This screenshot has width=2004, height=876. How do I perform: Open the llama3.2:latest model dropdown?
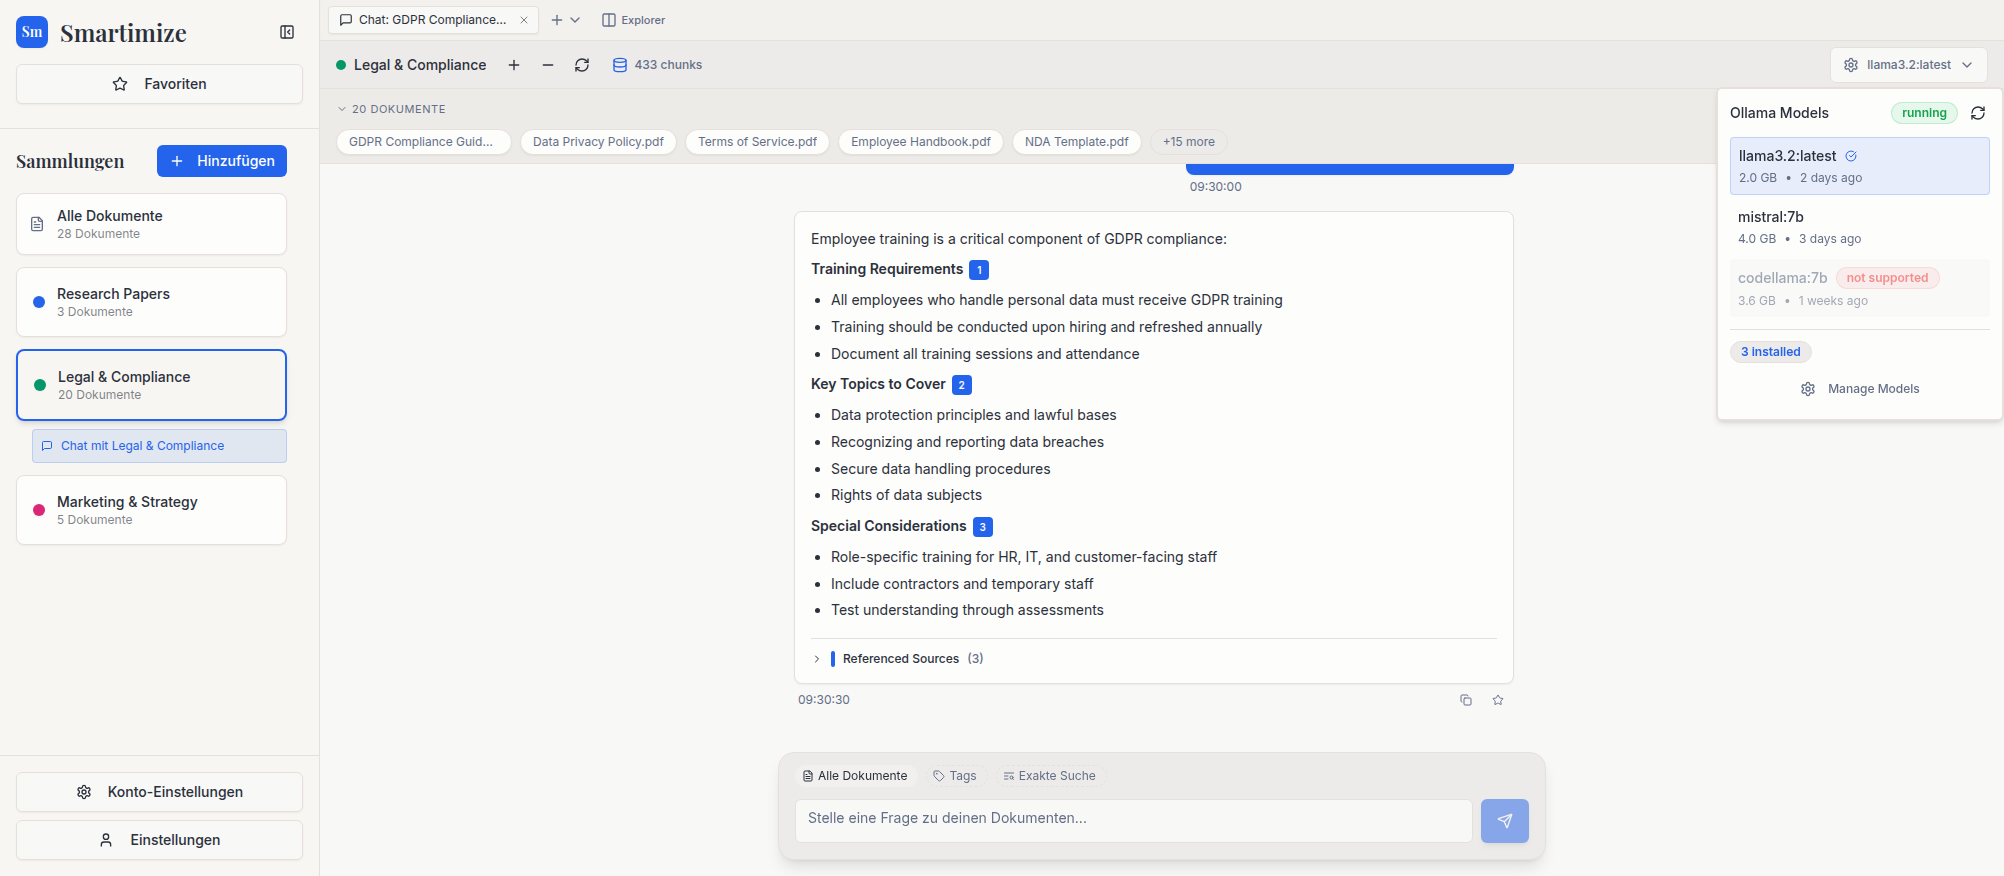1909,65
